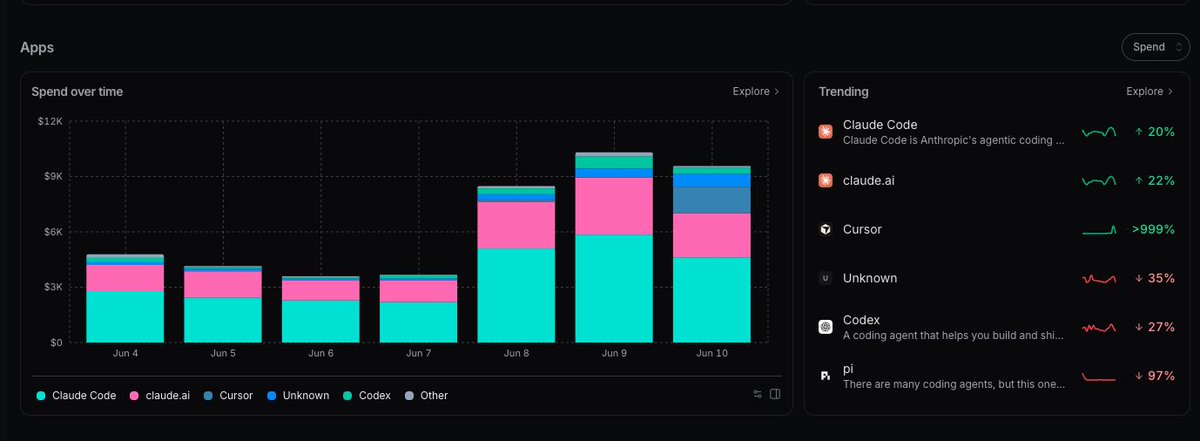
Task: Open Explore link in Spend over time
Action: coord(756,91)
